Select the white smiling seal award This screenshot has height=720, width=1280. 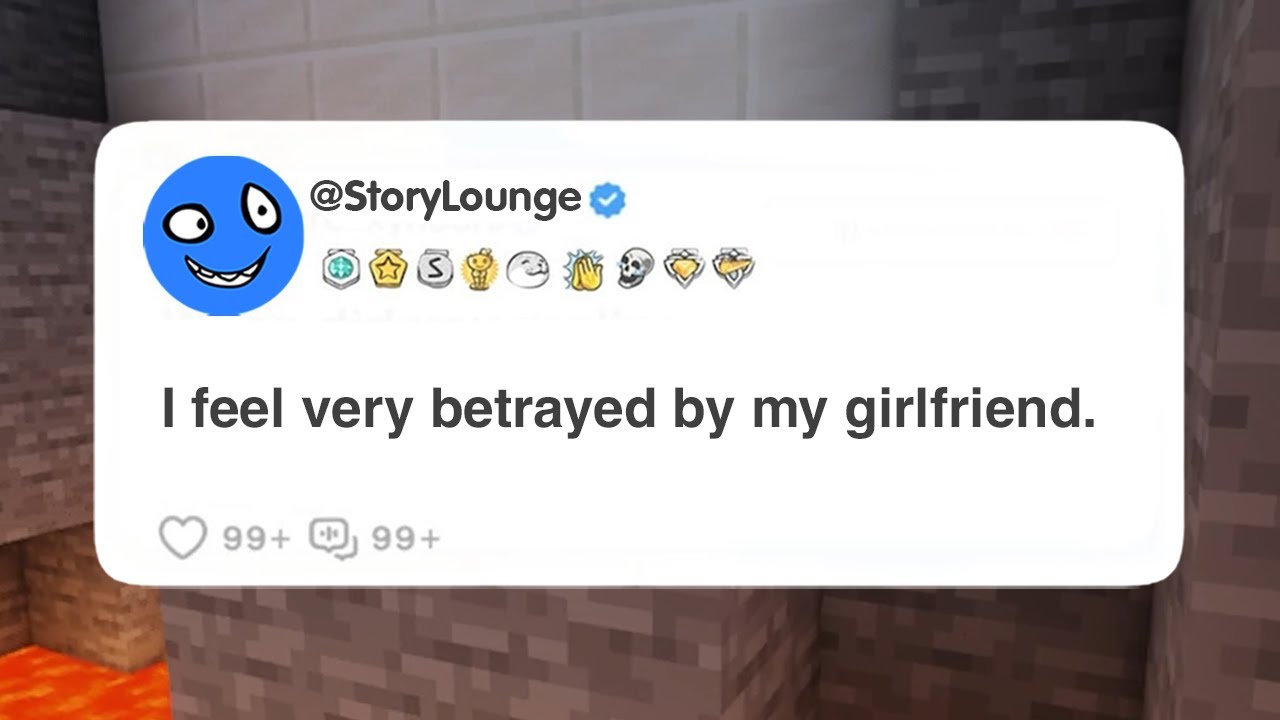coord(528,269)
